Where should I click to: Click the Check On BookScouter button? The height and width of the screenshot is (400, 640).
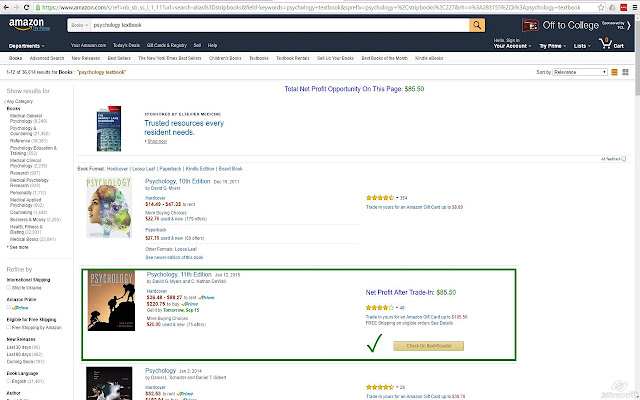click(429, 346)
